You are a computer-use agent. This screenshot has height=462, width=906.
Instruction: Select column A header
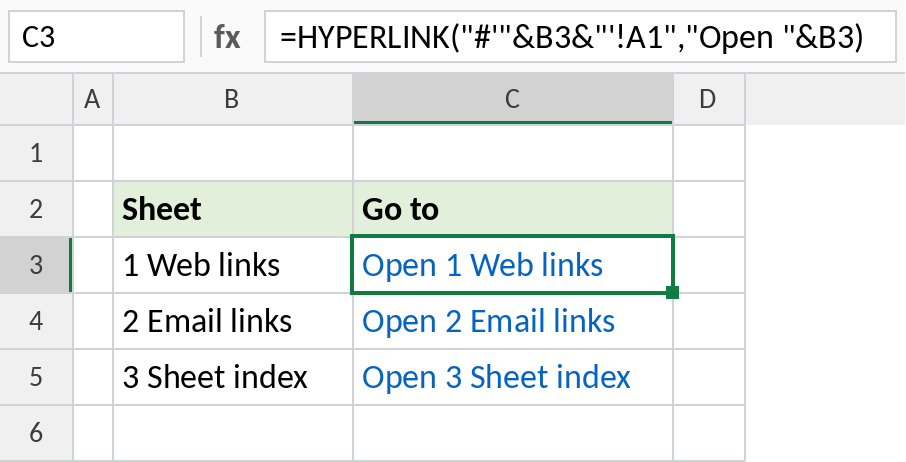93,99
